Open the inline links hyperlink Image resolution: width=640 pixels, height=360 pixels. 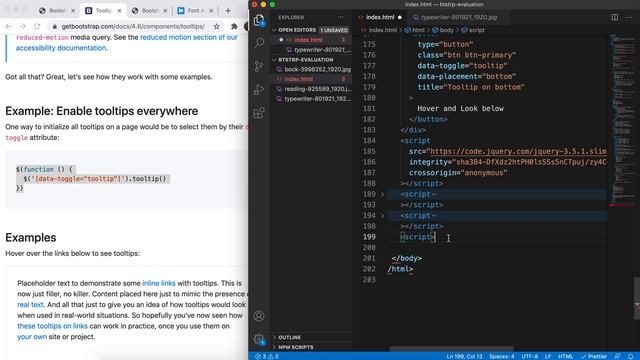click(159, 283)
